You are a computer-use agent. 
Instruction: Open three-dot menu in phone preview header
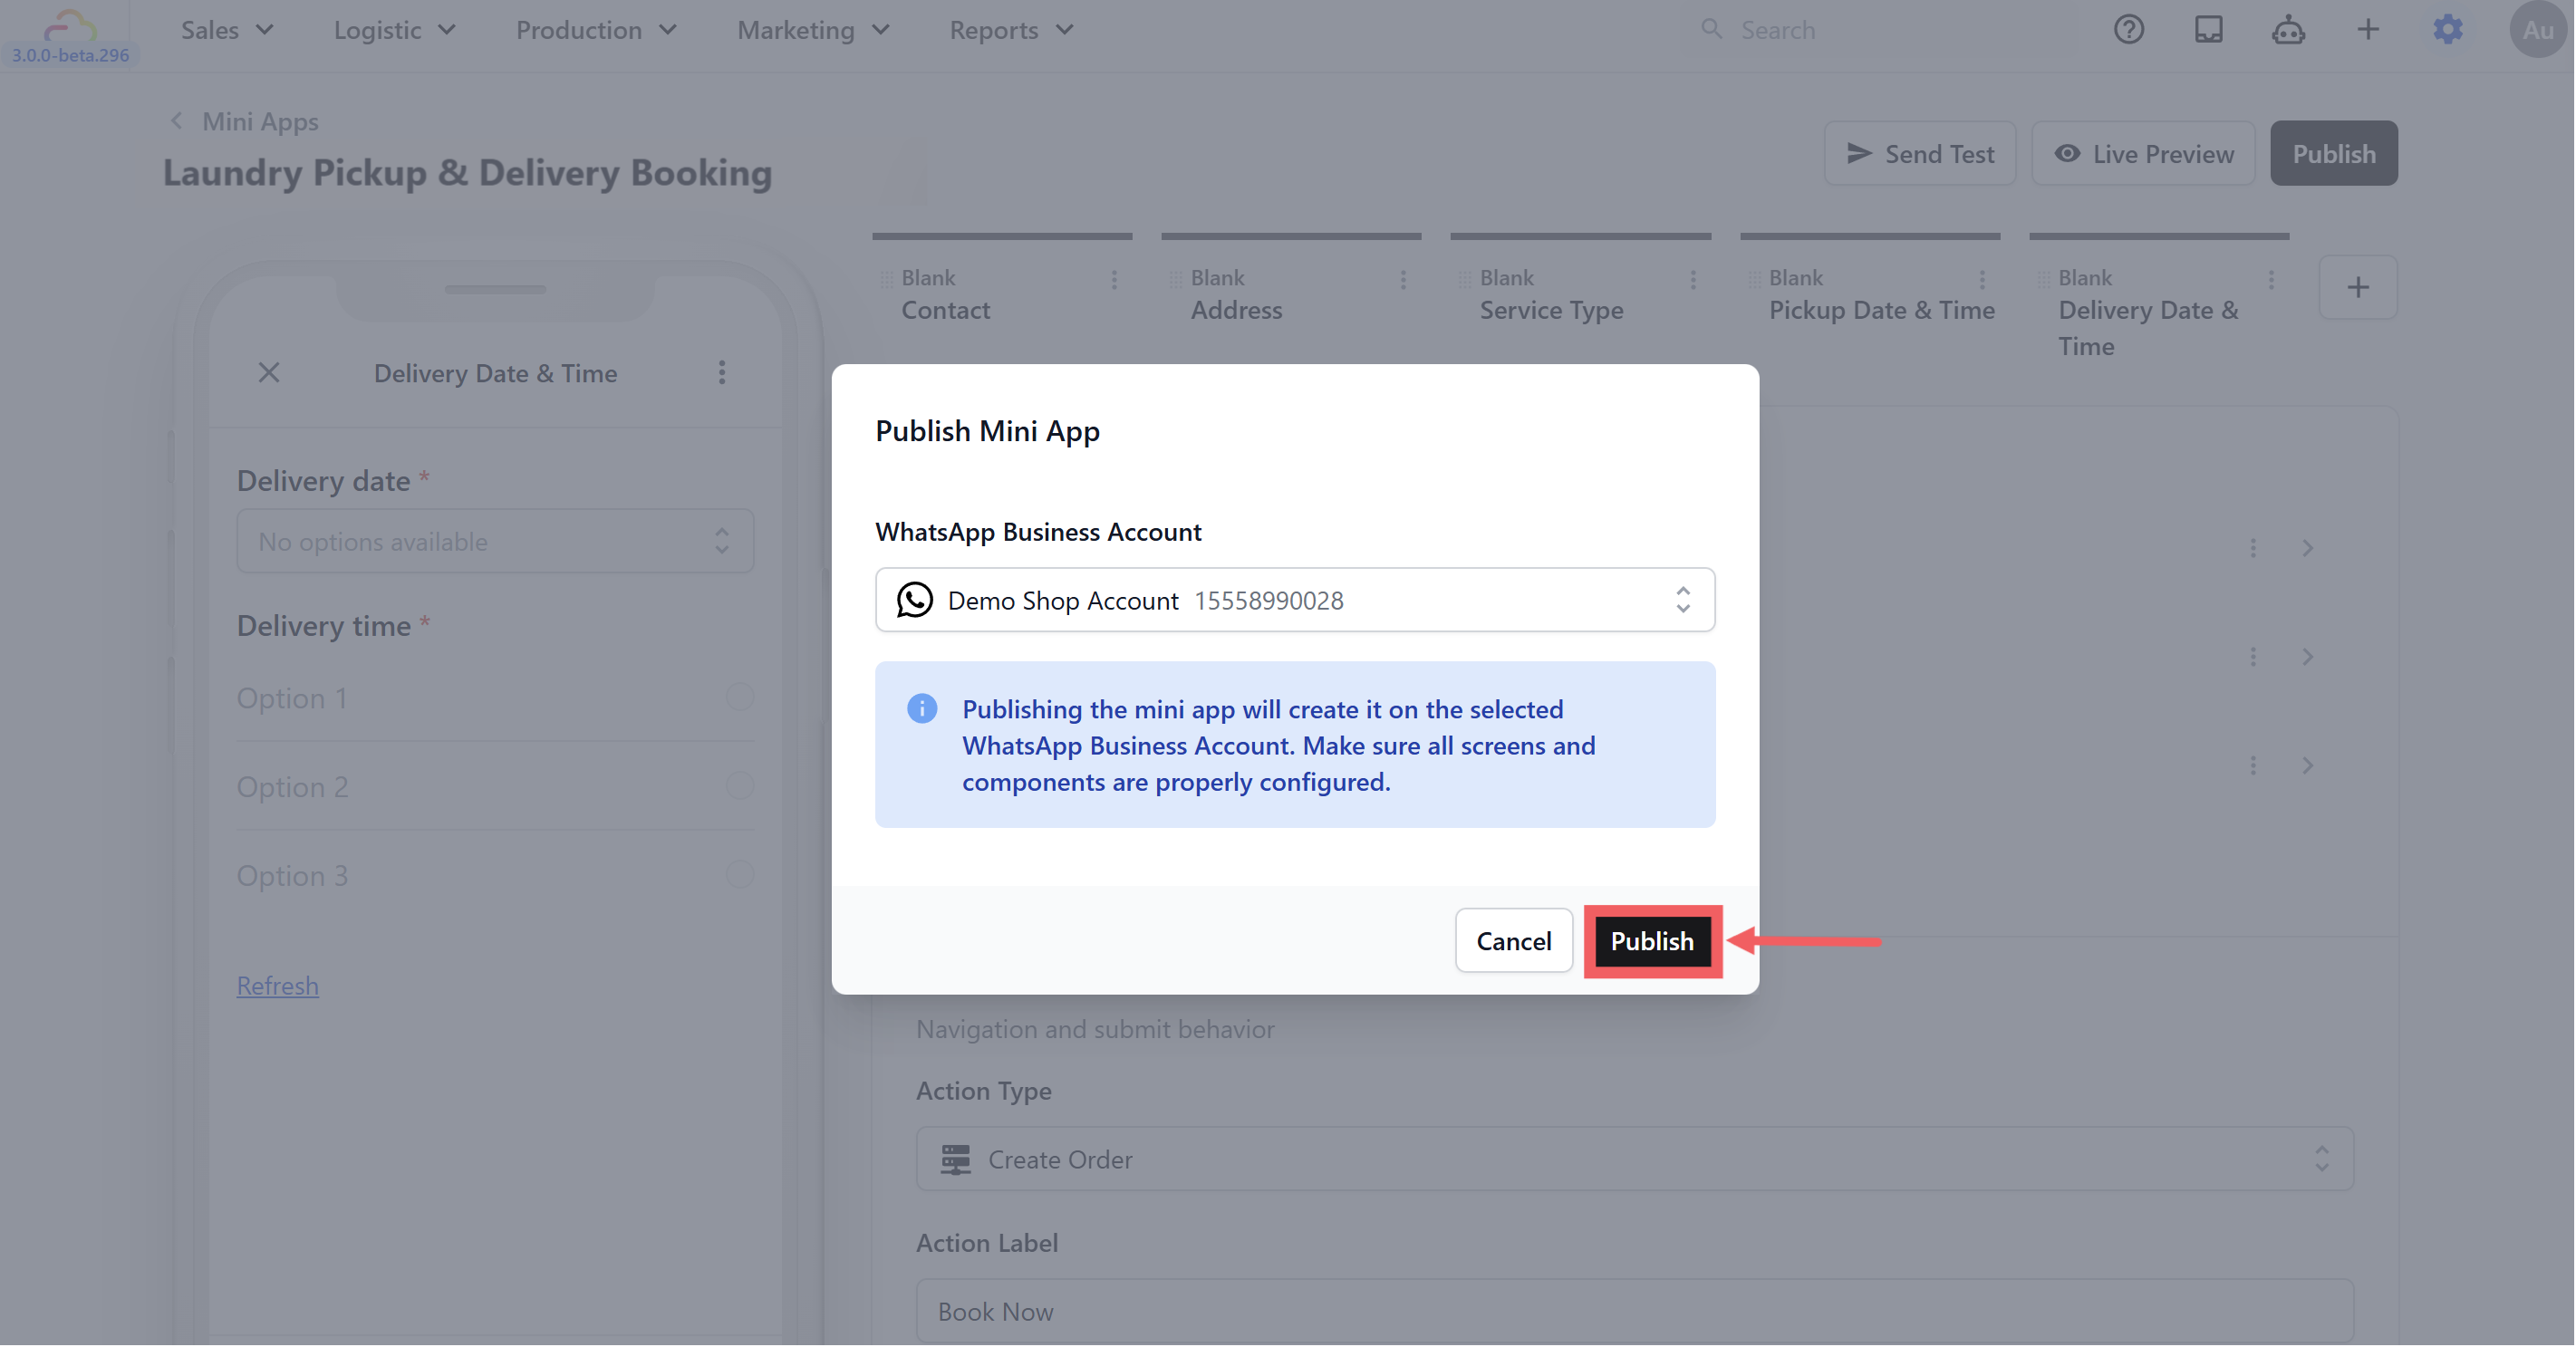tap(722, 373)
